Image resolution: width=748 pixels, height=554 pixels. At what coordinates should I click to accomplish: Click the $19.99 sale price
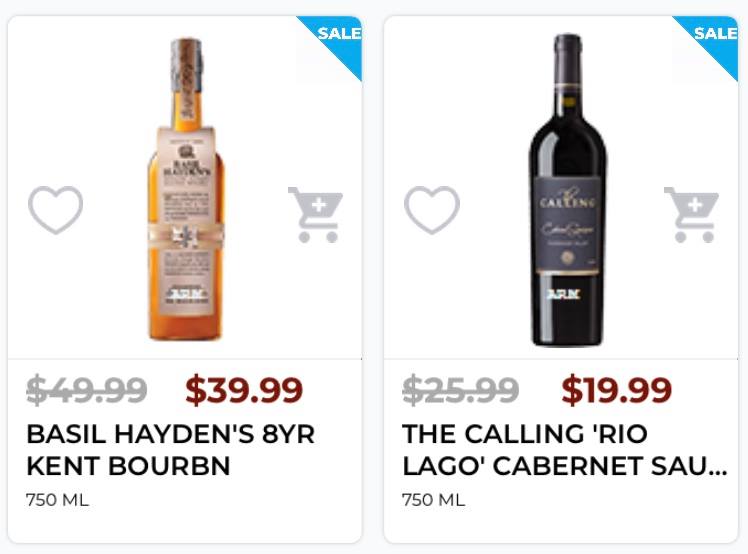[x=616, y=390]
